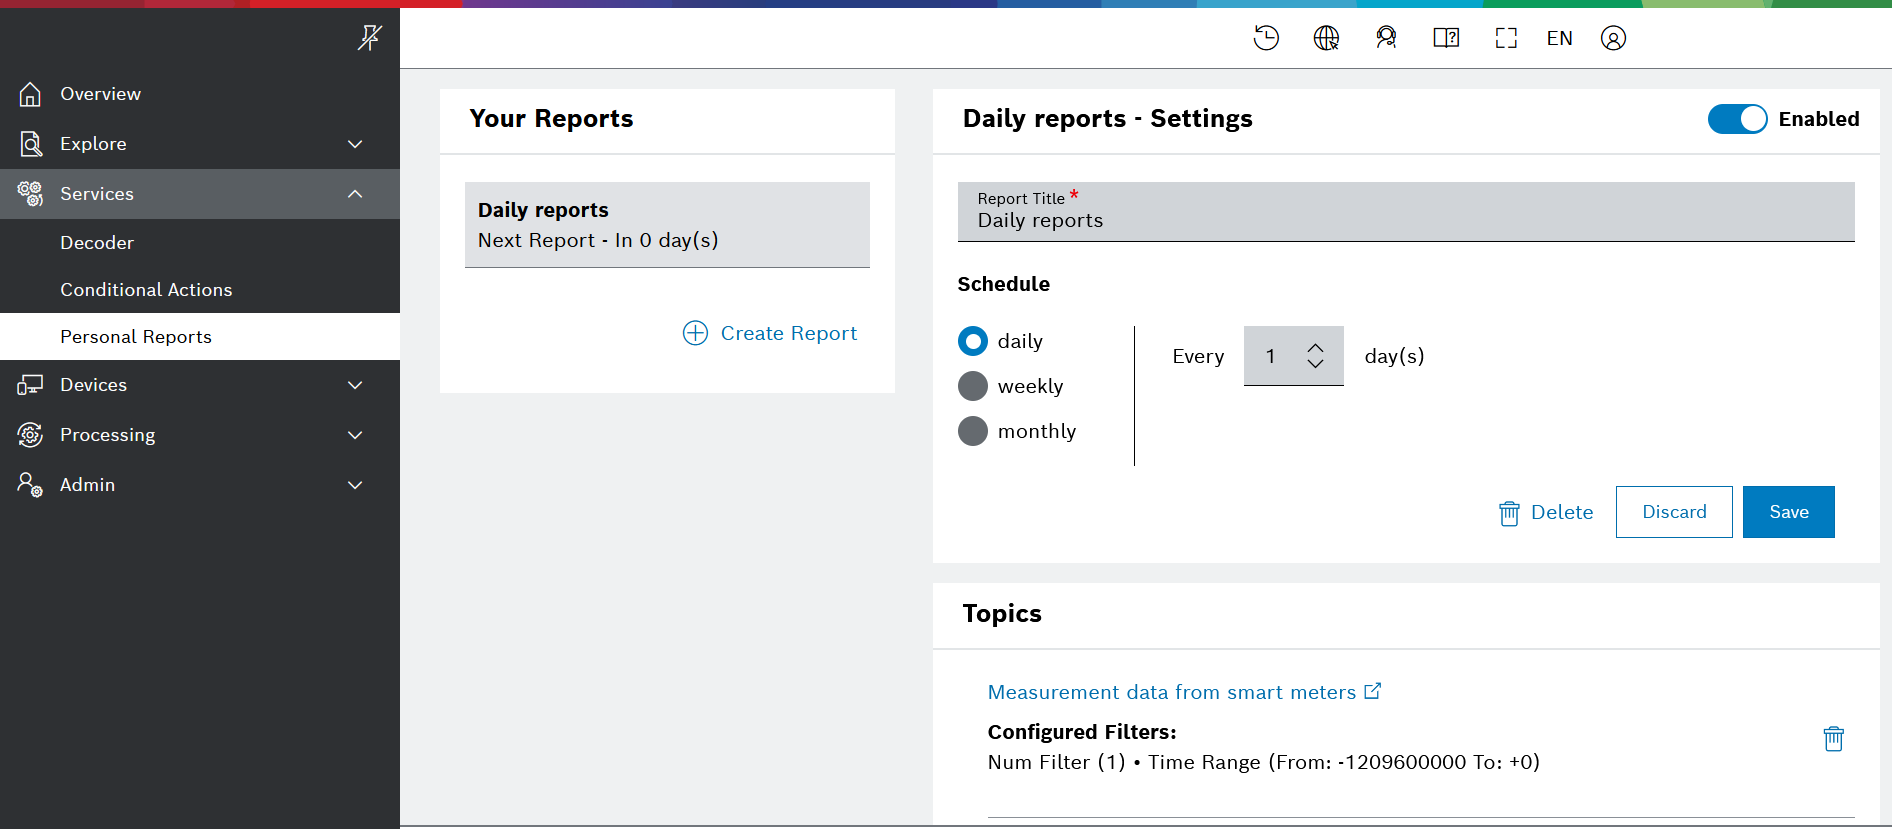Click the history clock icon in header

coord(1266,38)
